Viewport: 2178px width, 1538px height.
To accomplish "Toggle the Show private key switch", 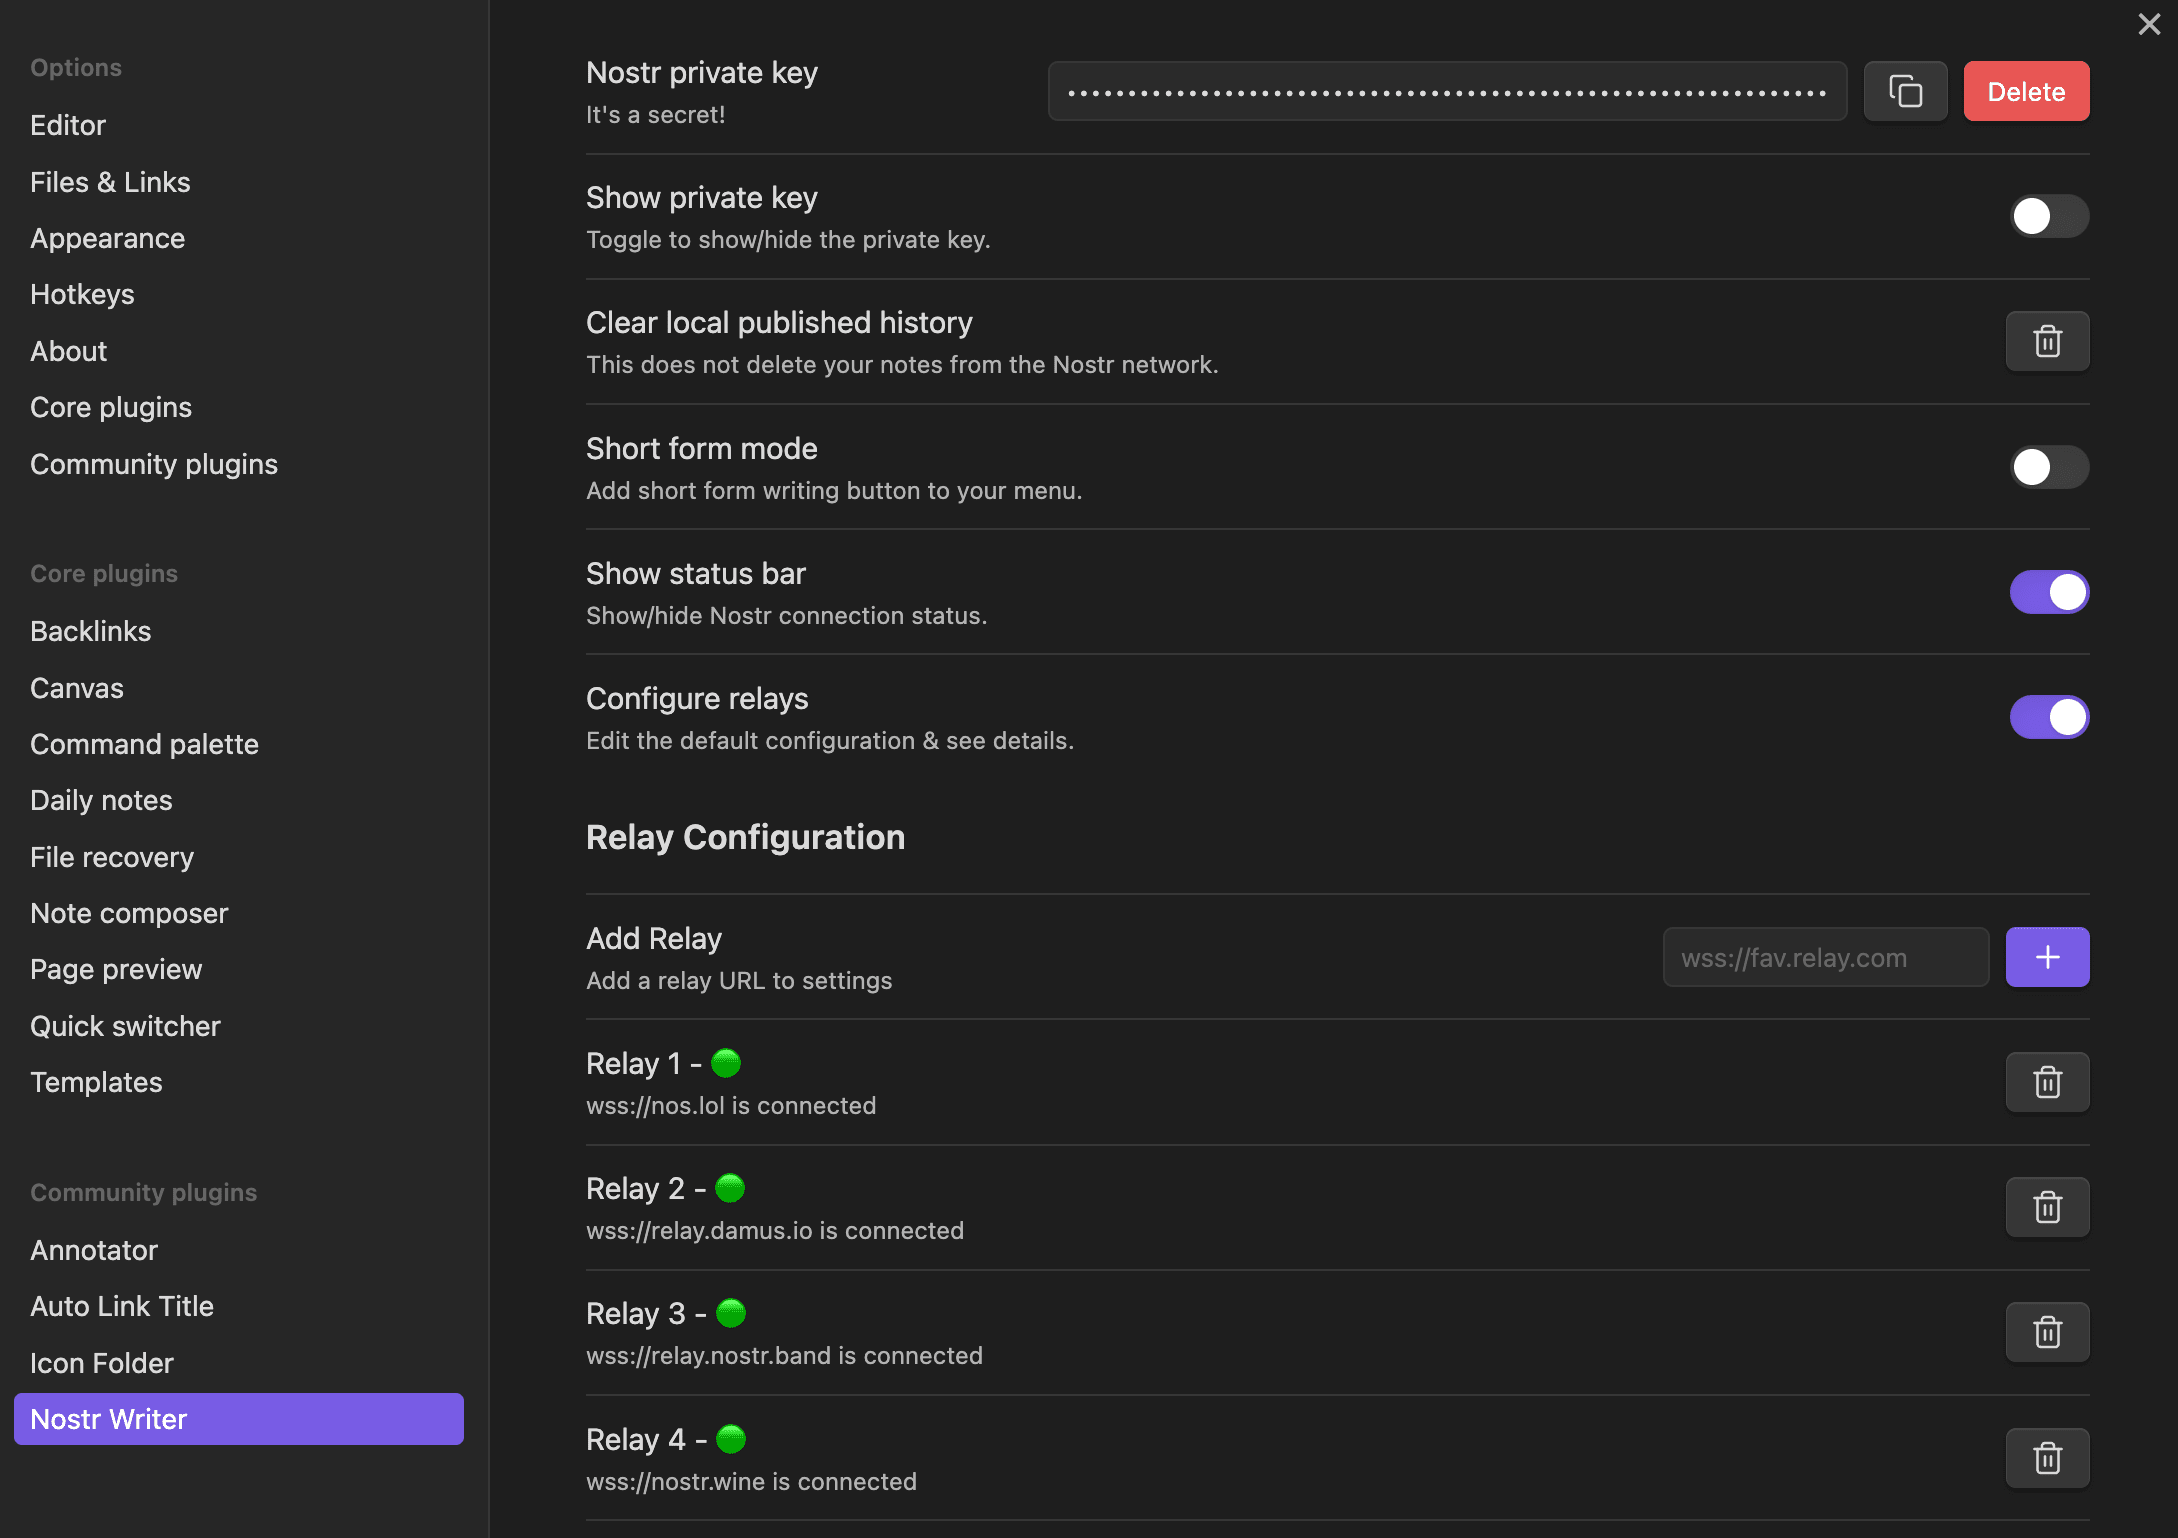I will coord(2048,215).
